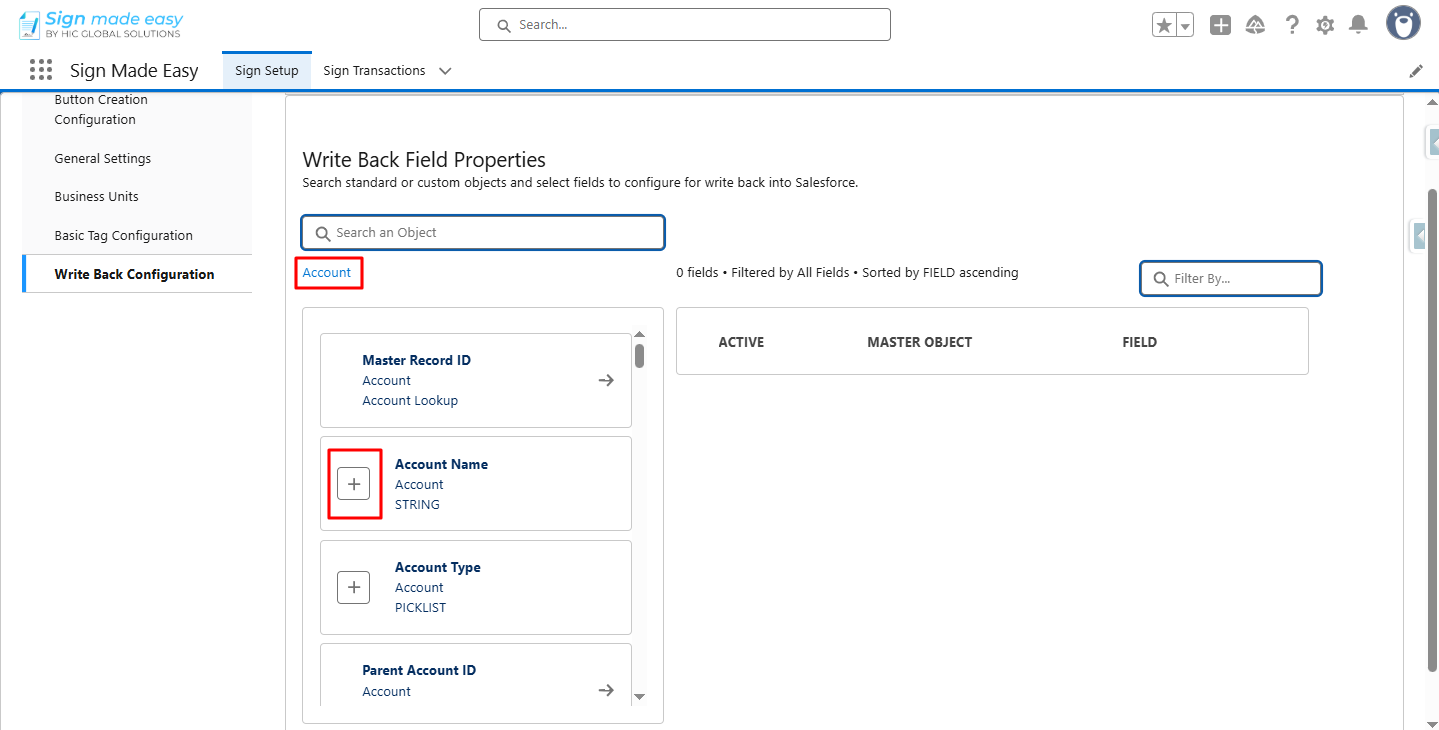Click the Account breadcrumb link

[327, 272]
